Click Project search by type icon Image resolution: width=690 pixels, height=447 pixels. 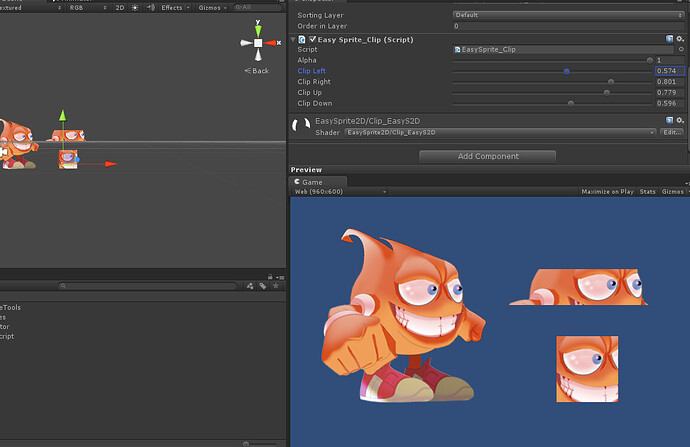pos(250,286)
